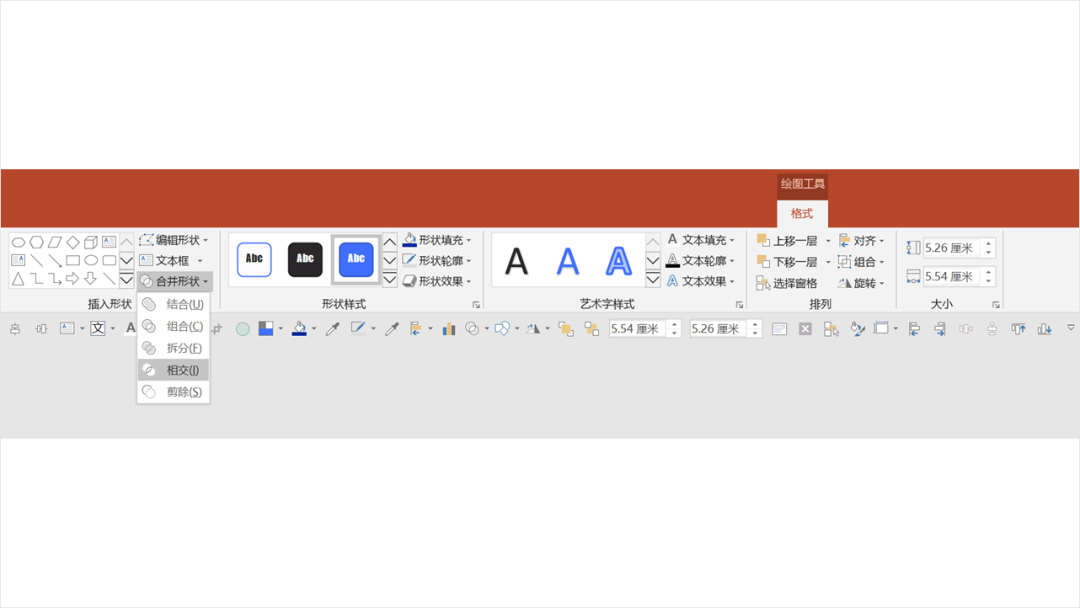Open 艺术字样式 group dialog launcher

(739, 304)
